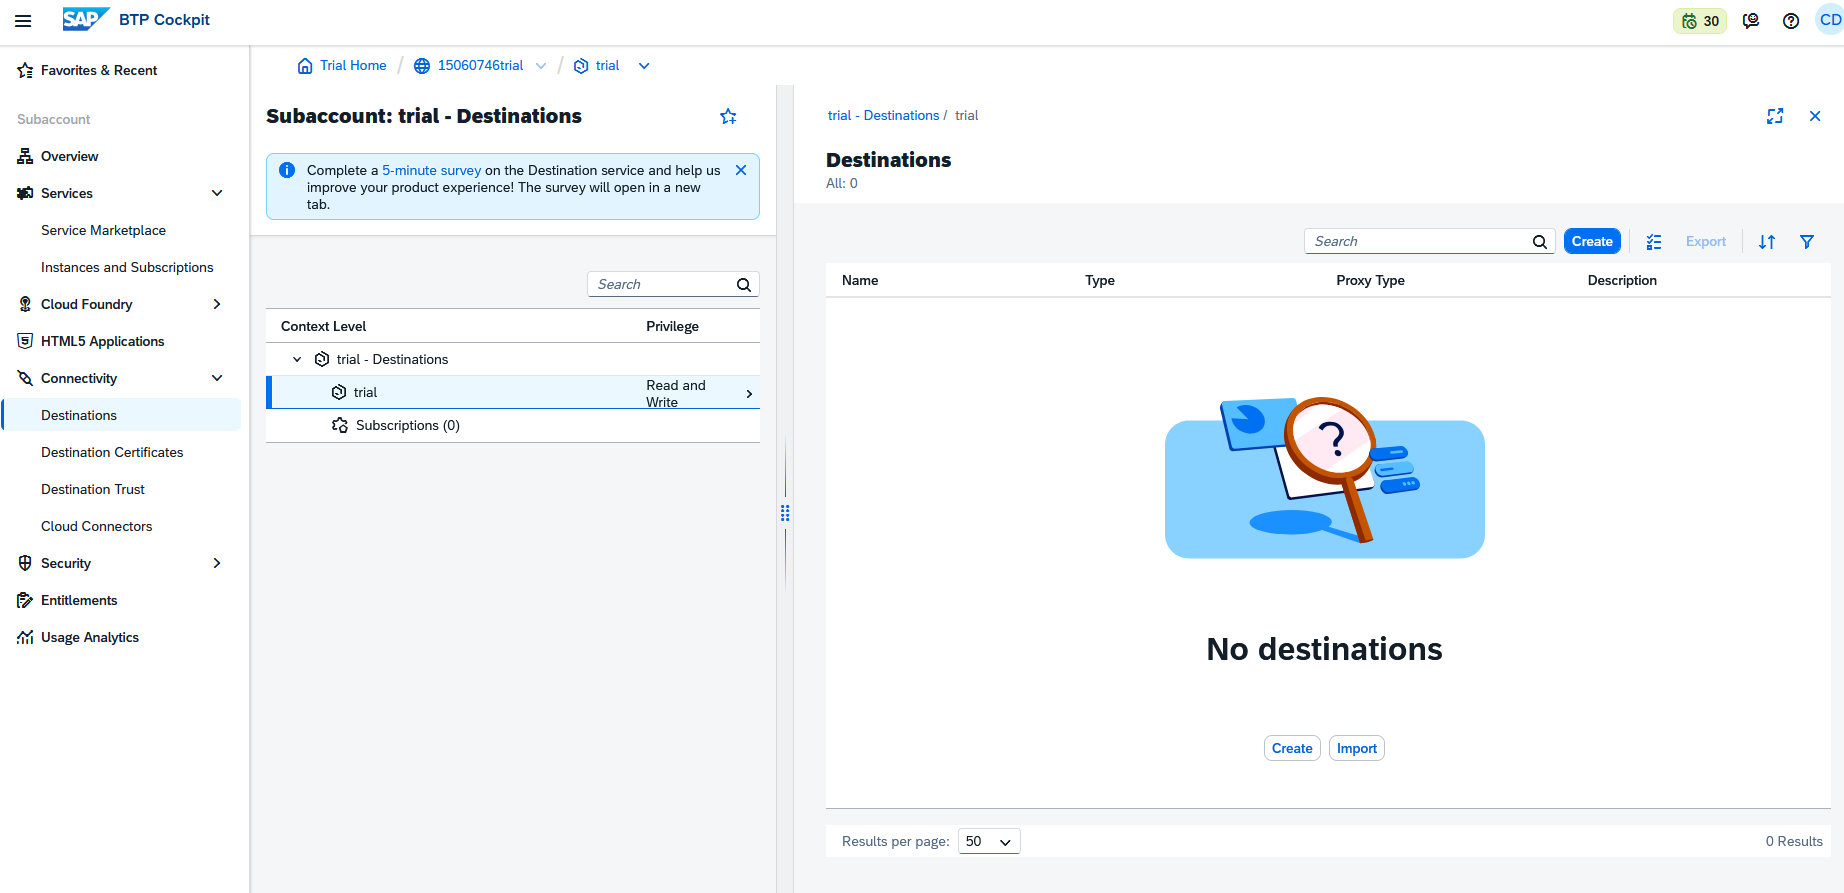
Task: Click the SAP logo
Action: pyautogui.click(x=85, y=20)
